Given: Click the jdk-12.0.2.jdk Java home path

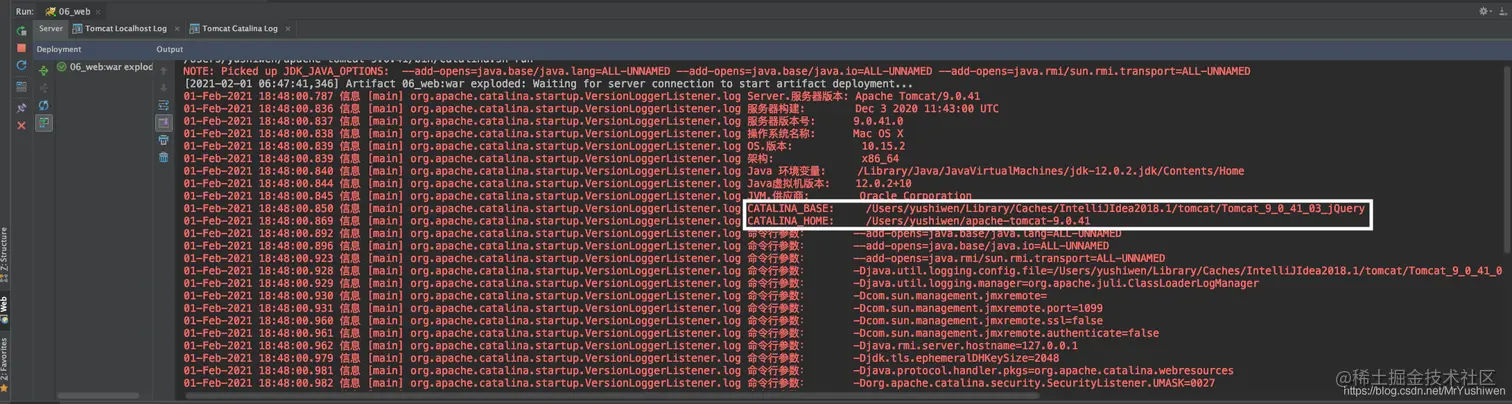Looking at the screenshot, I should (1050, 171).
